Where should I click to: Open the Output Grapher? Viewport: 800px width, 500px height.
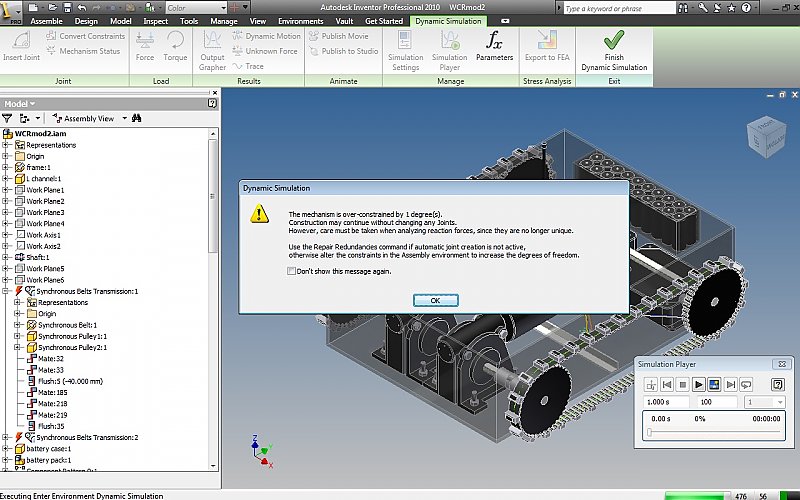click(212, 51)
